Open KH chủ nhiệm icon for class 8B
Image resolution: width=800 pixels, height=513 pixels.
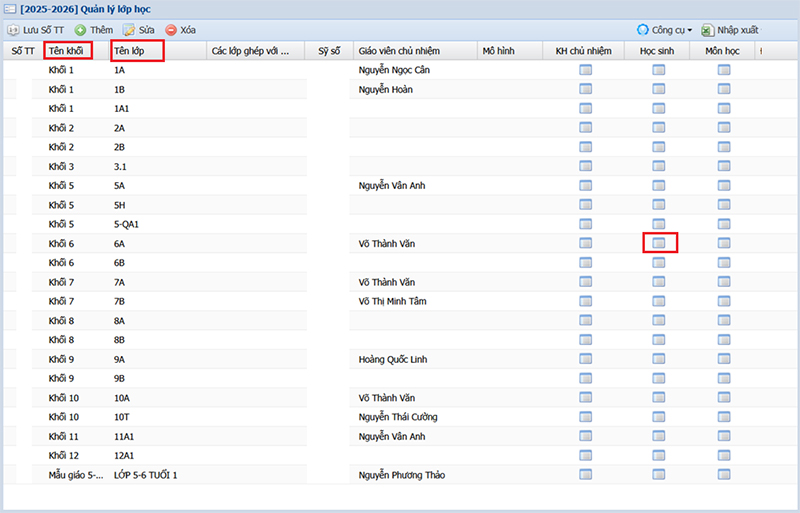[x=586, y=339]
